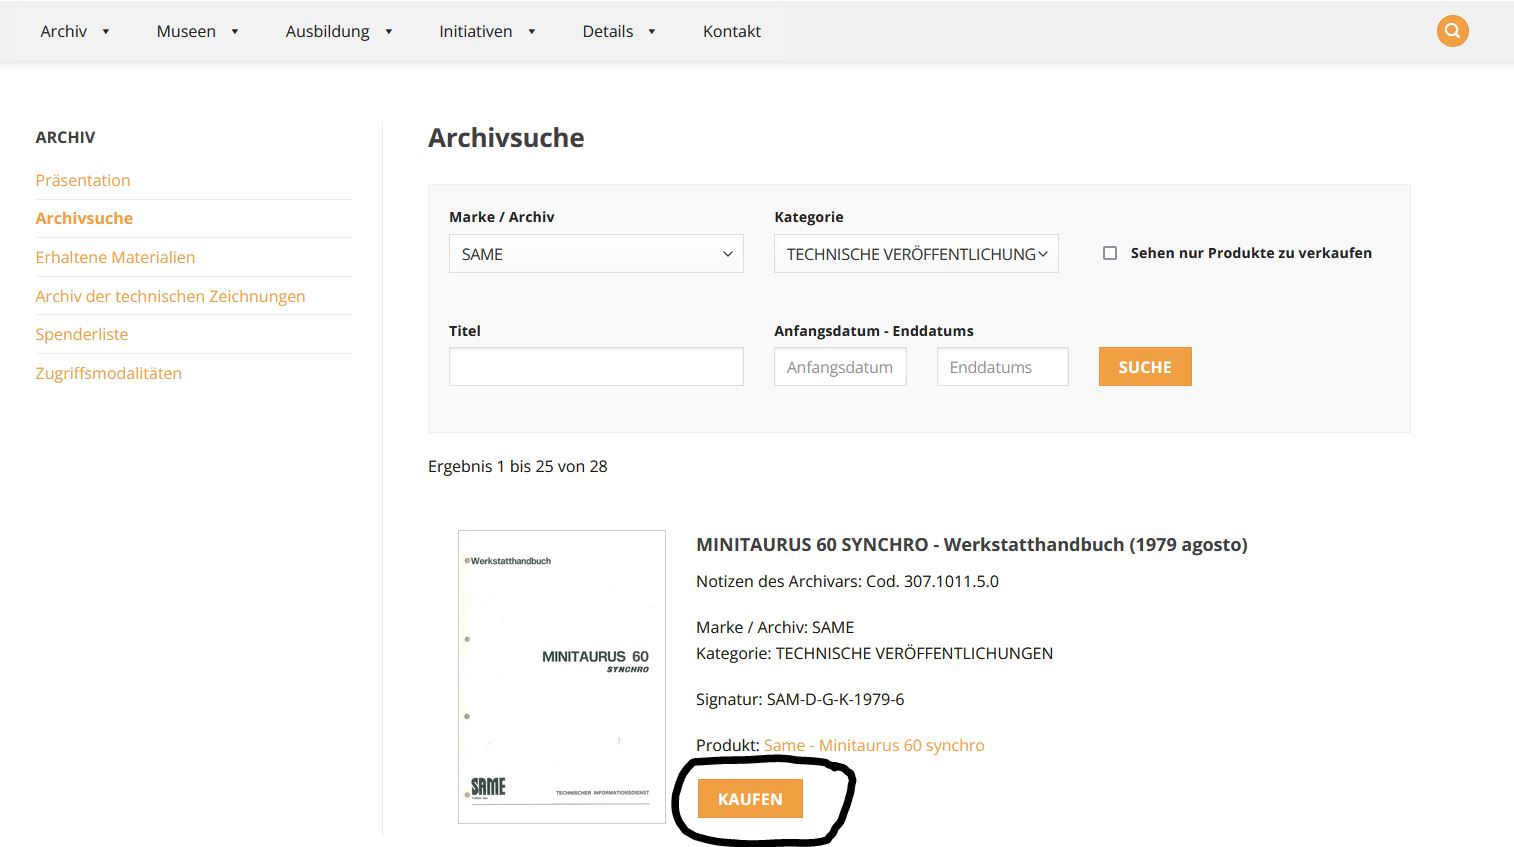Click the KAUFEN button
1514x847 pixels.
pyautogui.click(x=750, y=799)
